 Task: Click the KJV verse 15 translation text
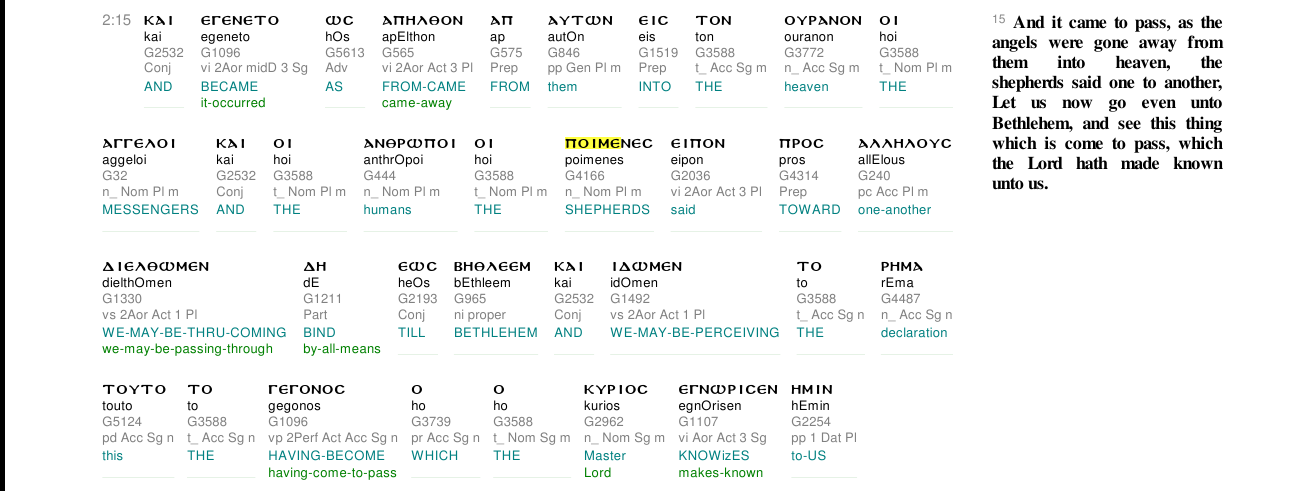pos(1107,103)
